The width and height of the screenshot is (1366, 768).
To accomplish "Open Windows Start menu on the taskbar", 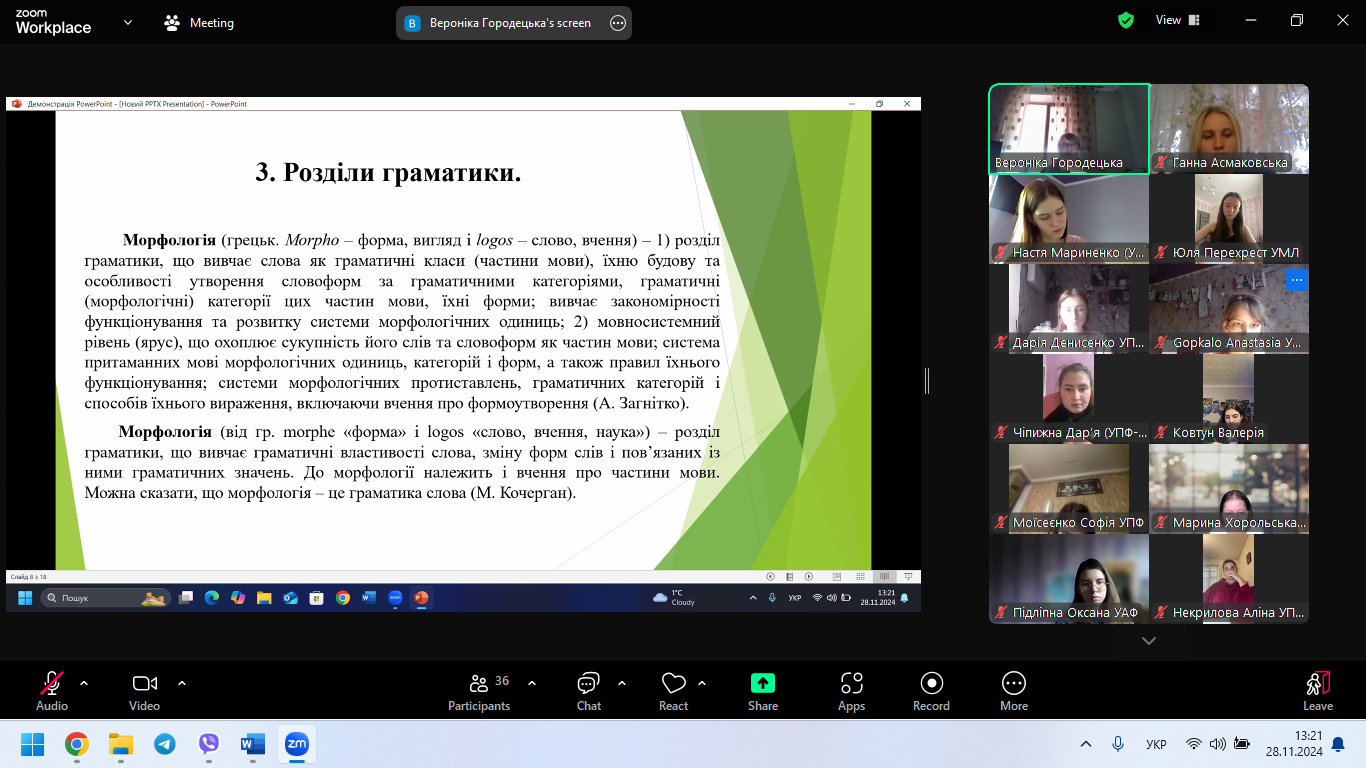I will tap(33, 744).
